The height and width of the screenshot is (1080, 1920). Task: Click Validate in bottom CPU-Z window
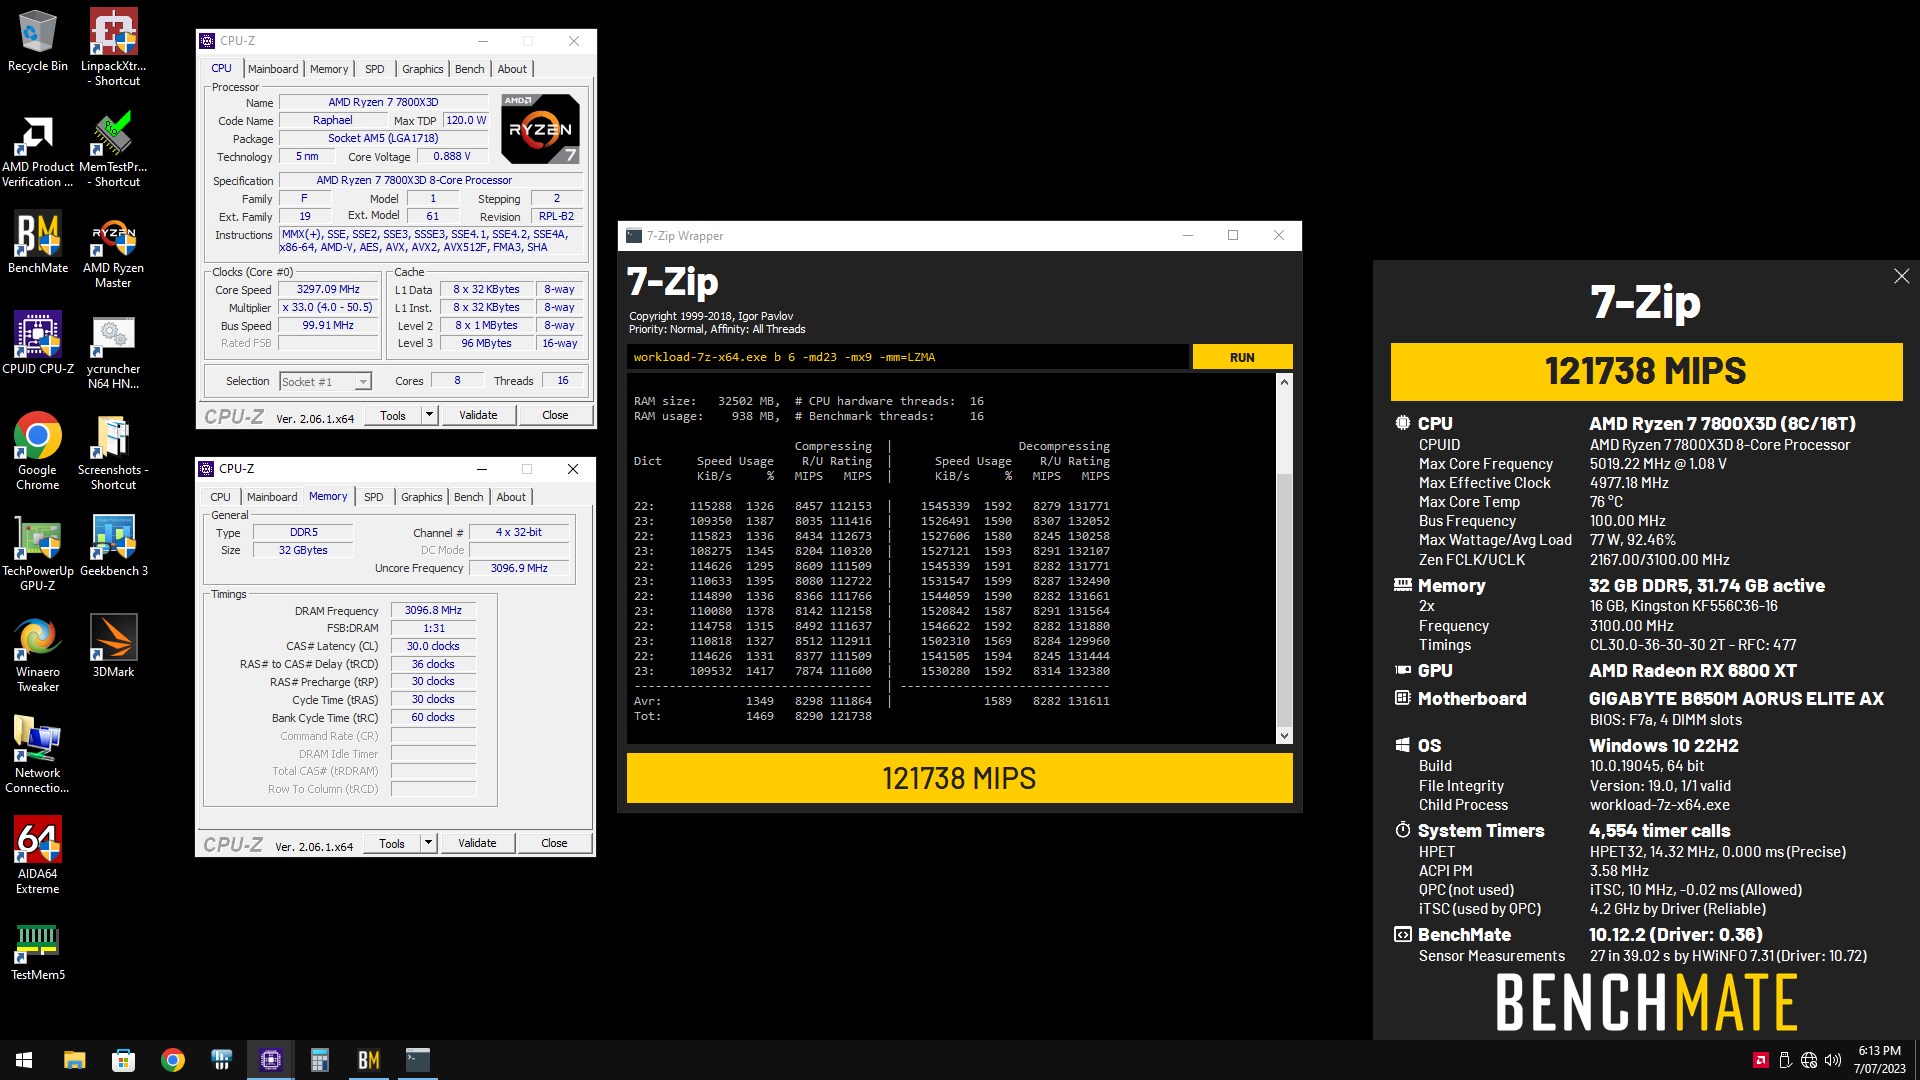tap(477, 843)
